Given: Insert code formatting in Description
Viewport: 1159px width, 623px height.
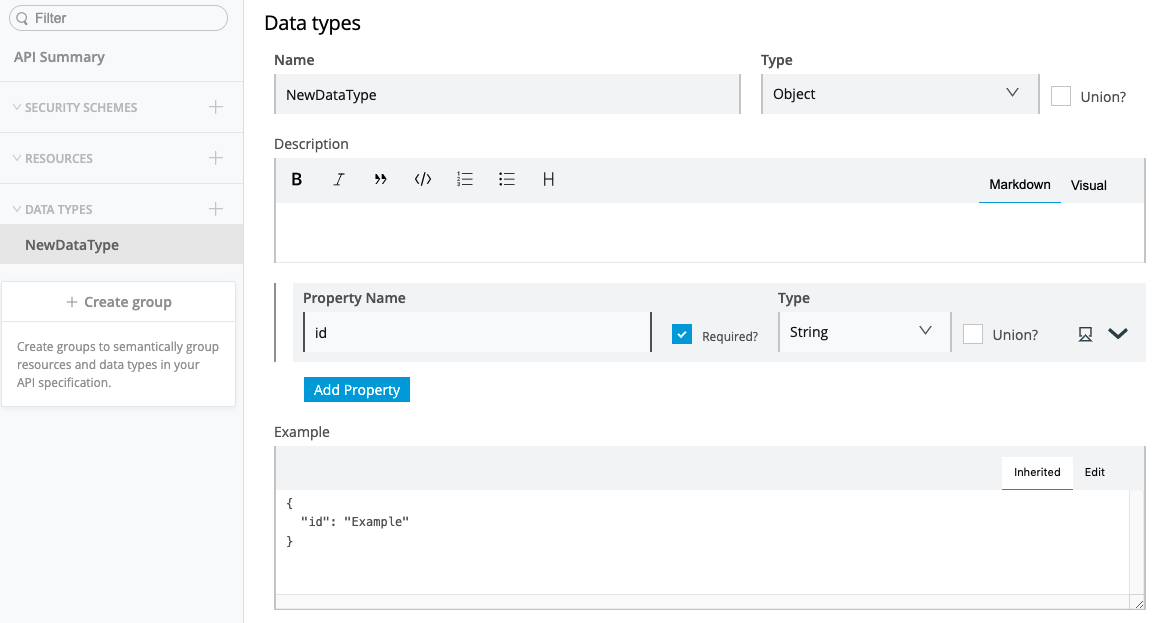Looking at the screenshot, I should tap(423, 180).
